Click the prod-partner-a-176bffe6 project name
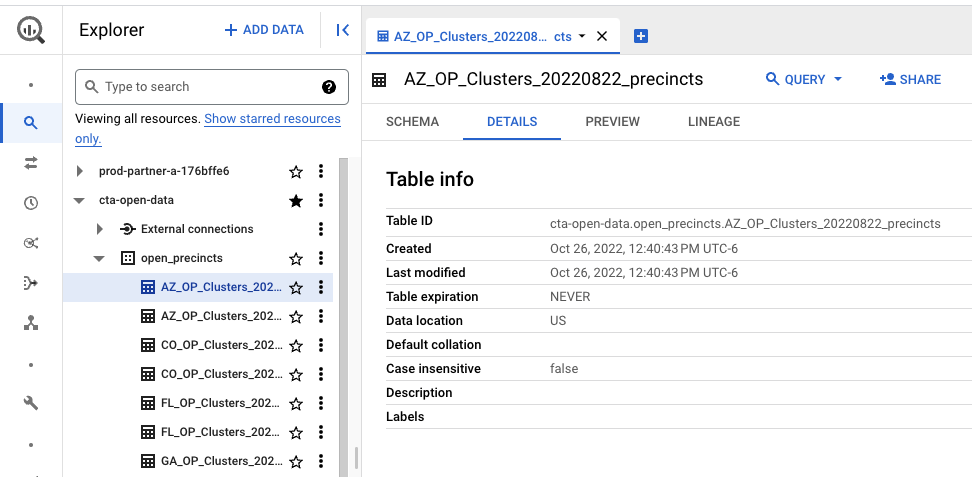Screen dimensions: 972x477 [164, 171]
